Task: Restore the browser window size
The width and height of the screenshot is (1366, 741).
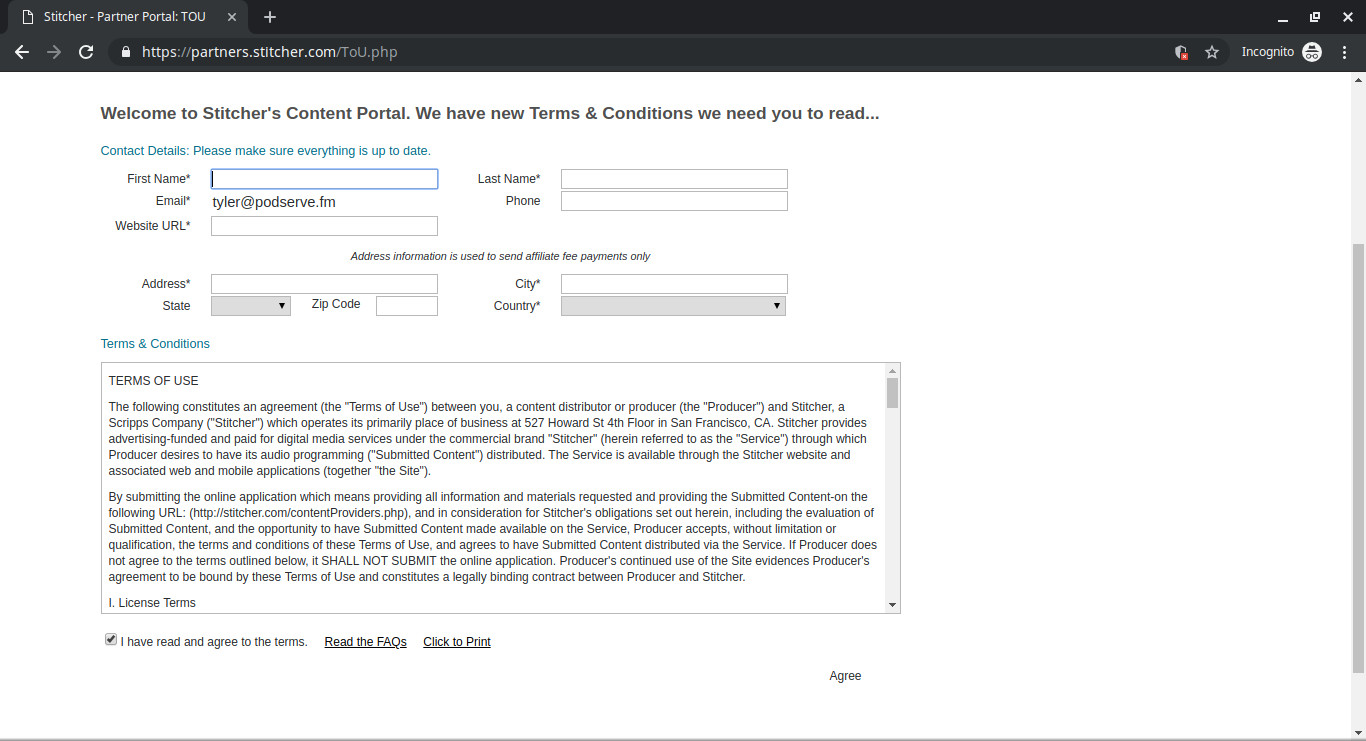Action: tap(1315, 17)
